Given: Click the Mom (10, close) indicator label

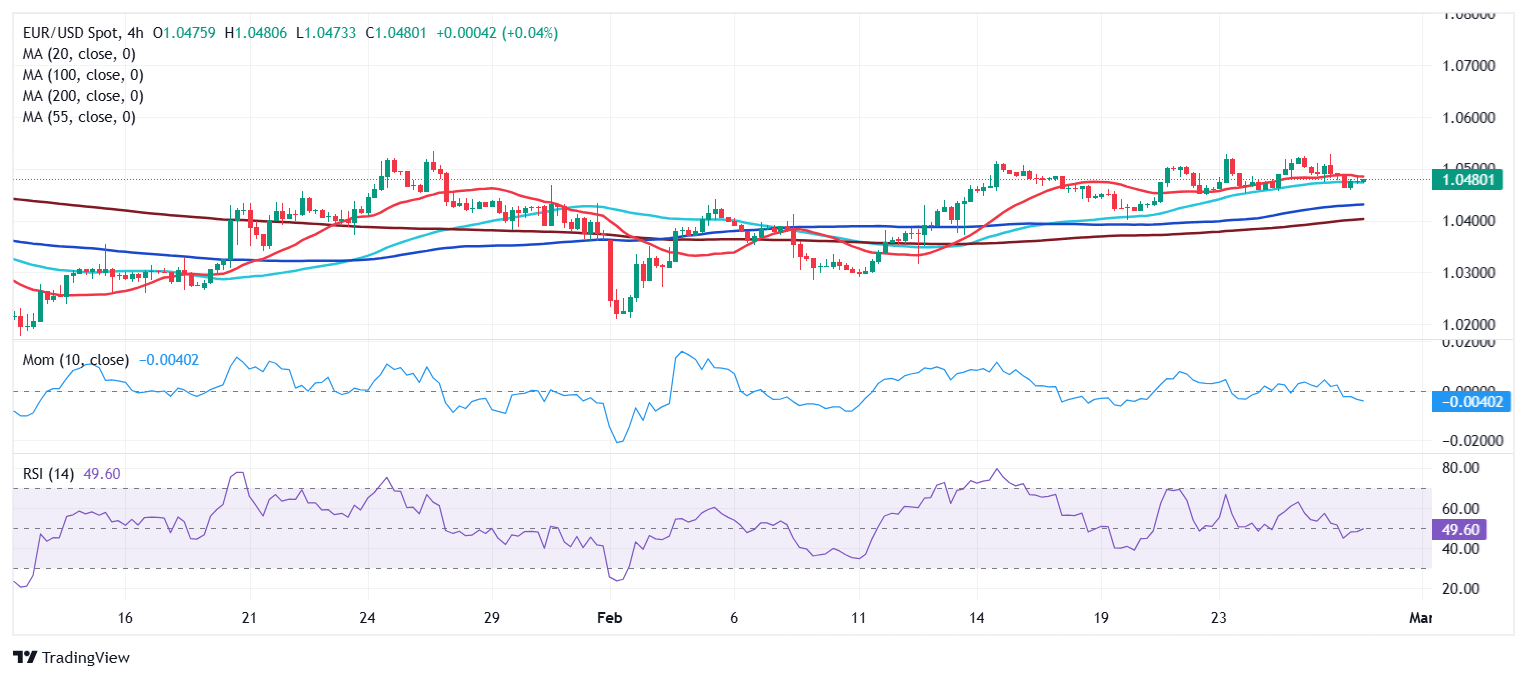Looking at the screenshot, I should click(x=76, y=359).
